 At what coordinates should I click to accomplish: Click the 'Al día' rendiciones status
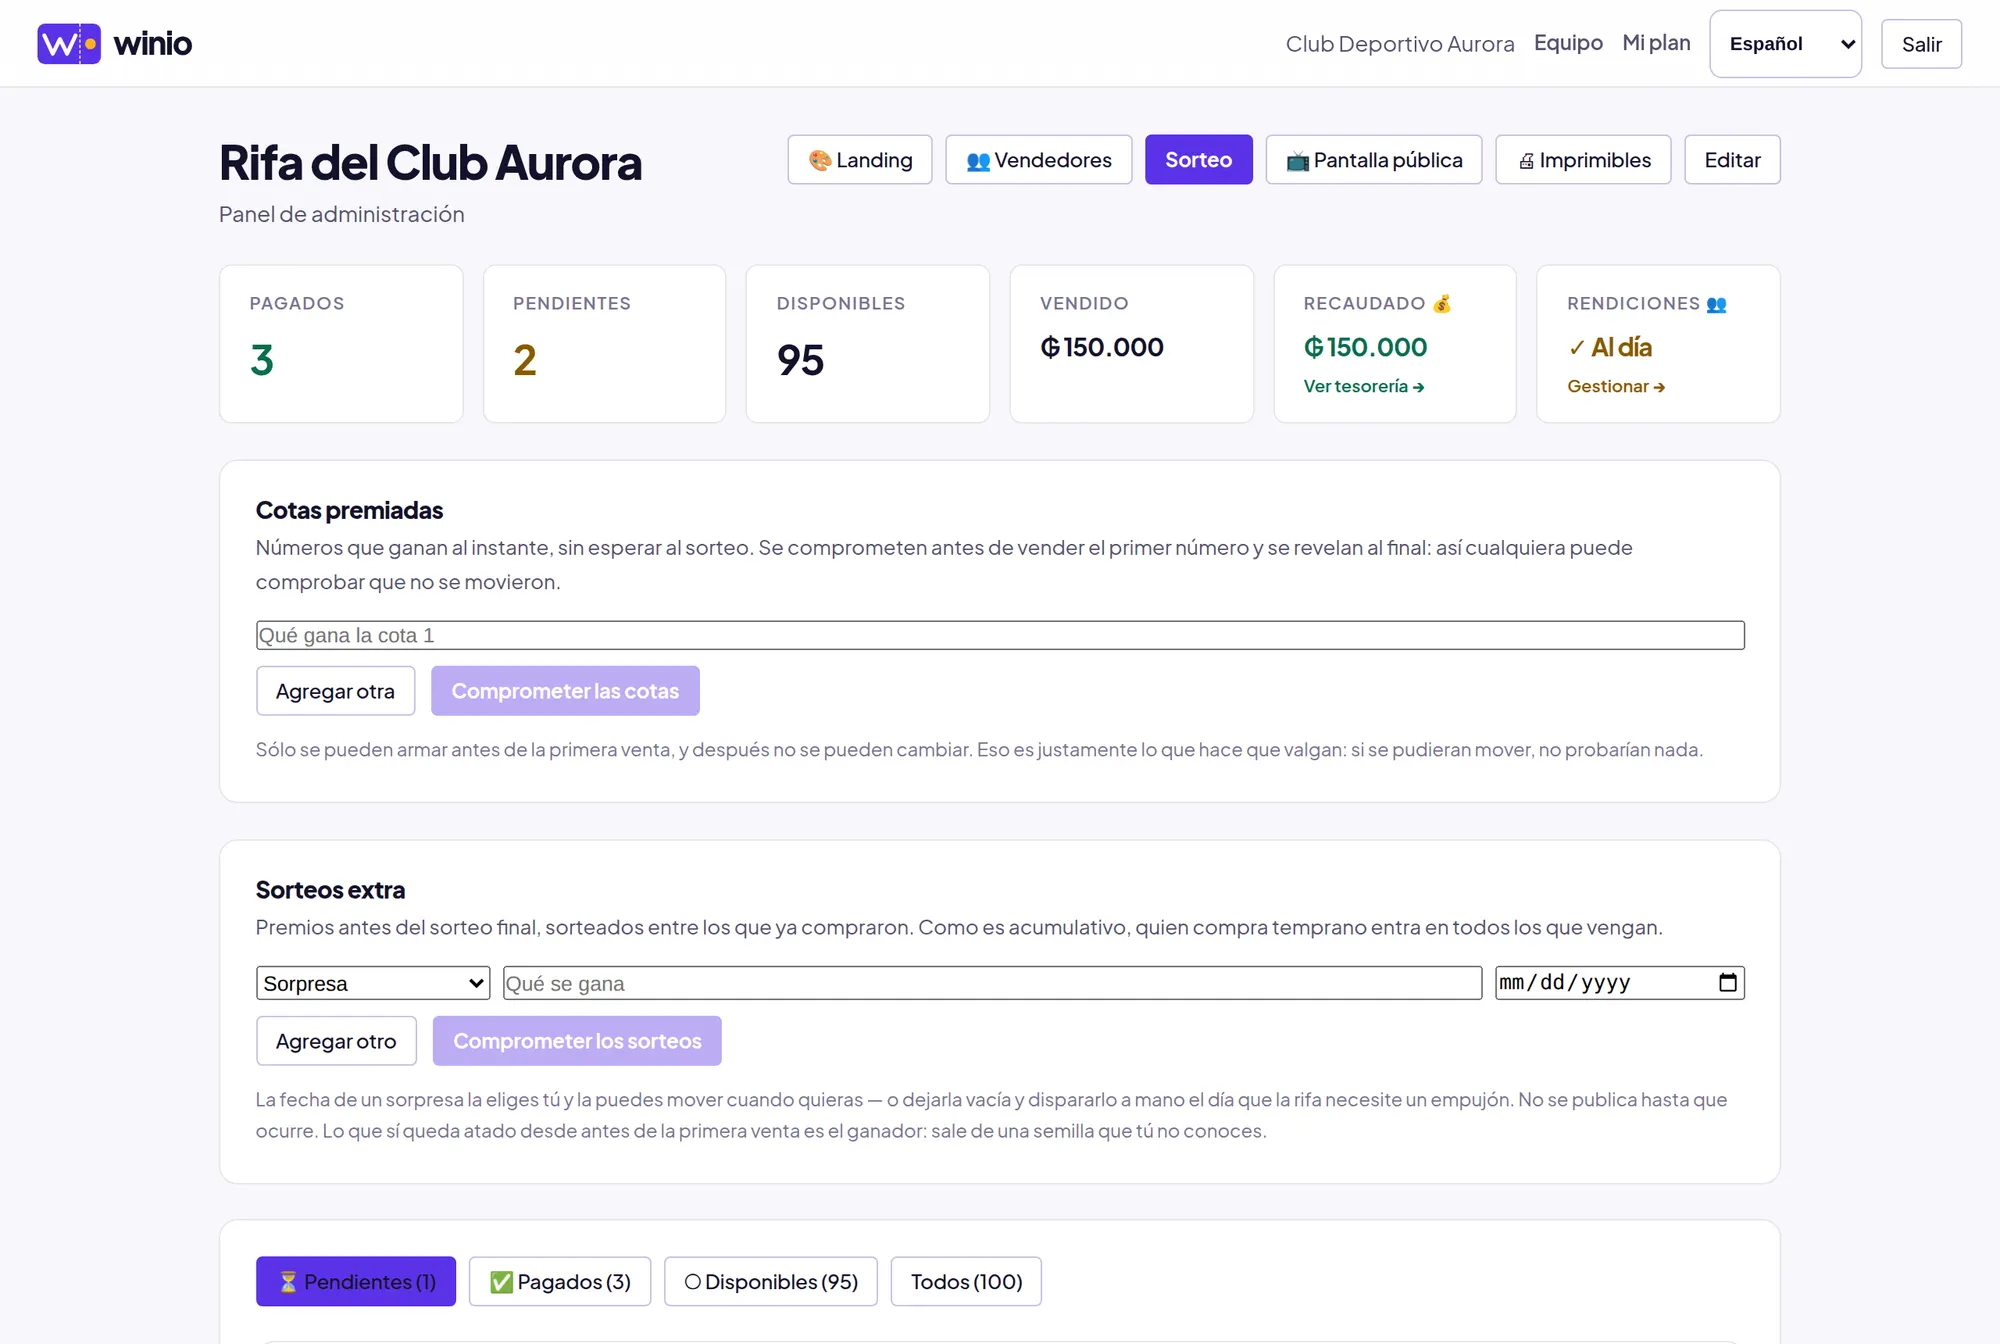(1610, 347)
